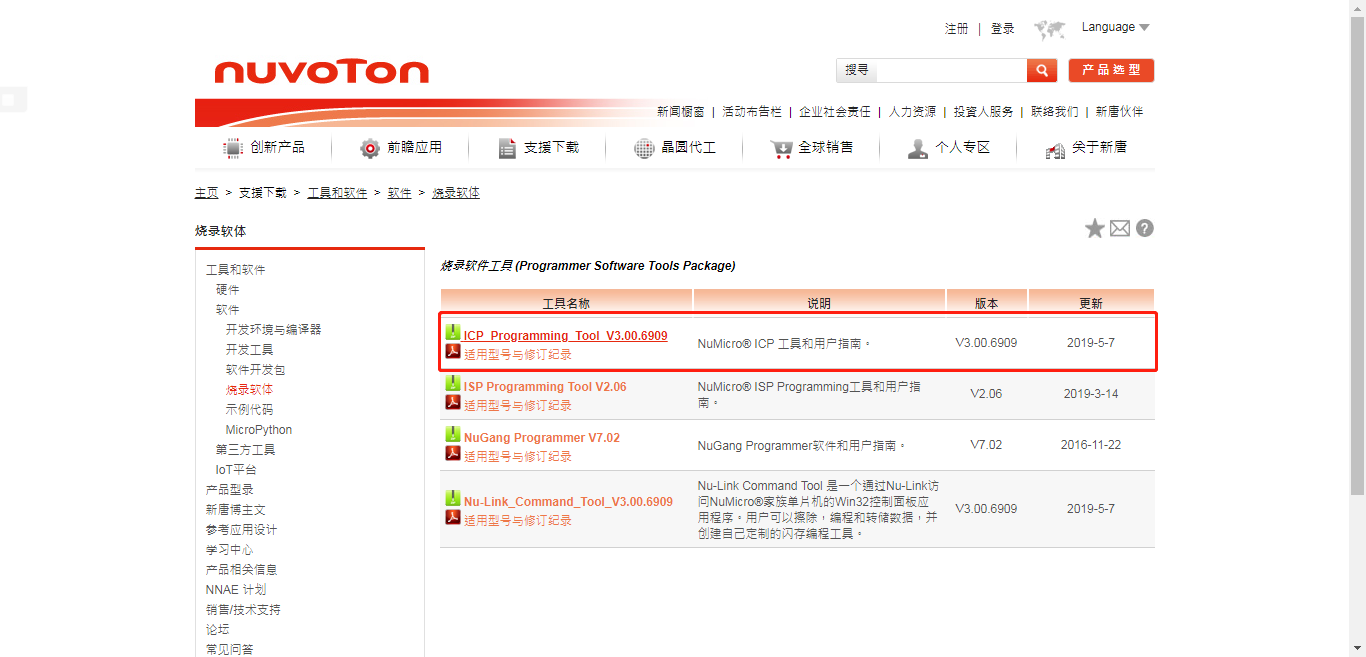Viewport: 1366px width, 657px height.
Task: Download ICP_Programming_Tool_V3.00.6909
Action: click(565, 335)
